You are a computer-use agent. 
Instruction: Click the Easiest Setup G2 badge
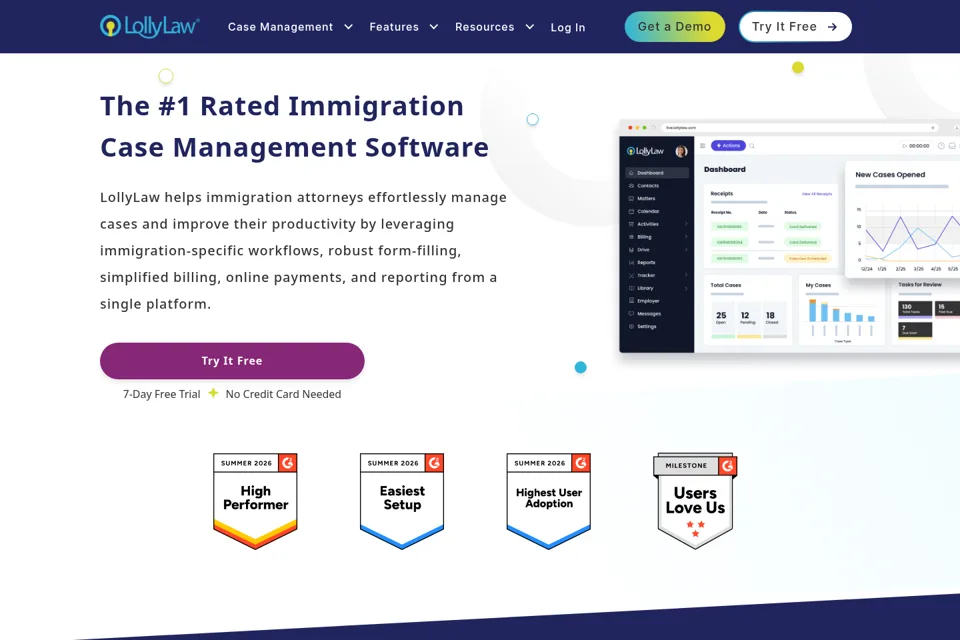tap(402, 501)
